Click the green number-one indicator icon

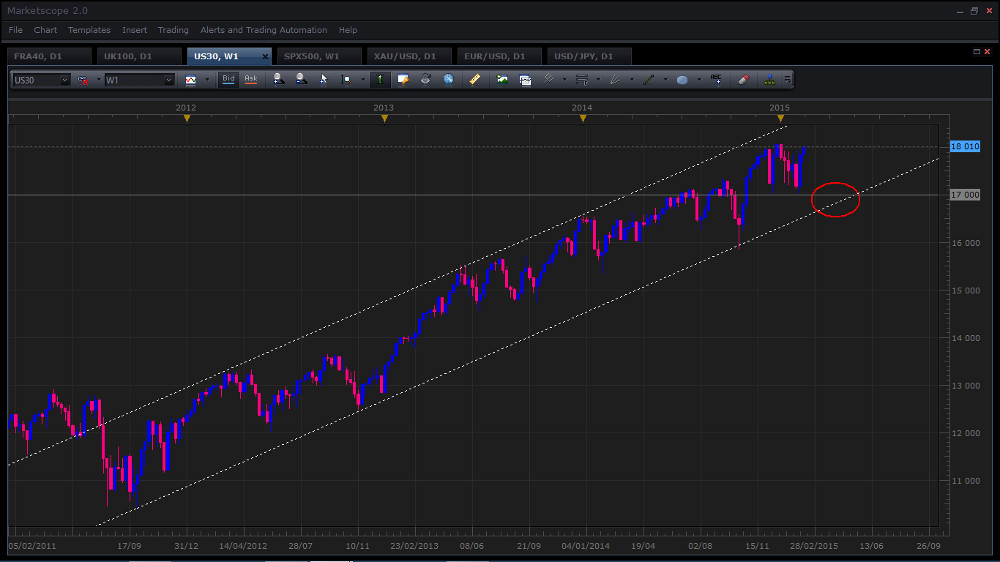tap(380, 80)
